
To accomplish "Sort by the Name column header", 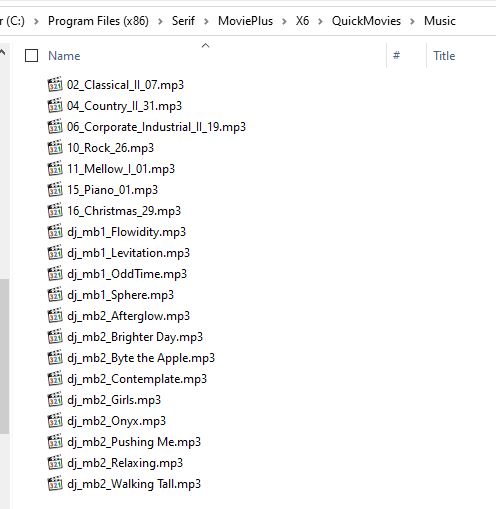I will pyautogui.click(x=64, y=56).
